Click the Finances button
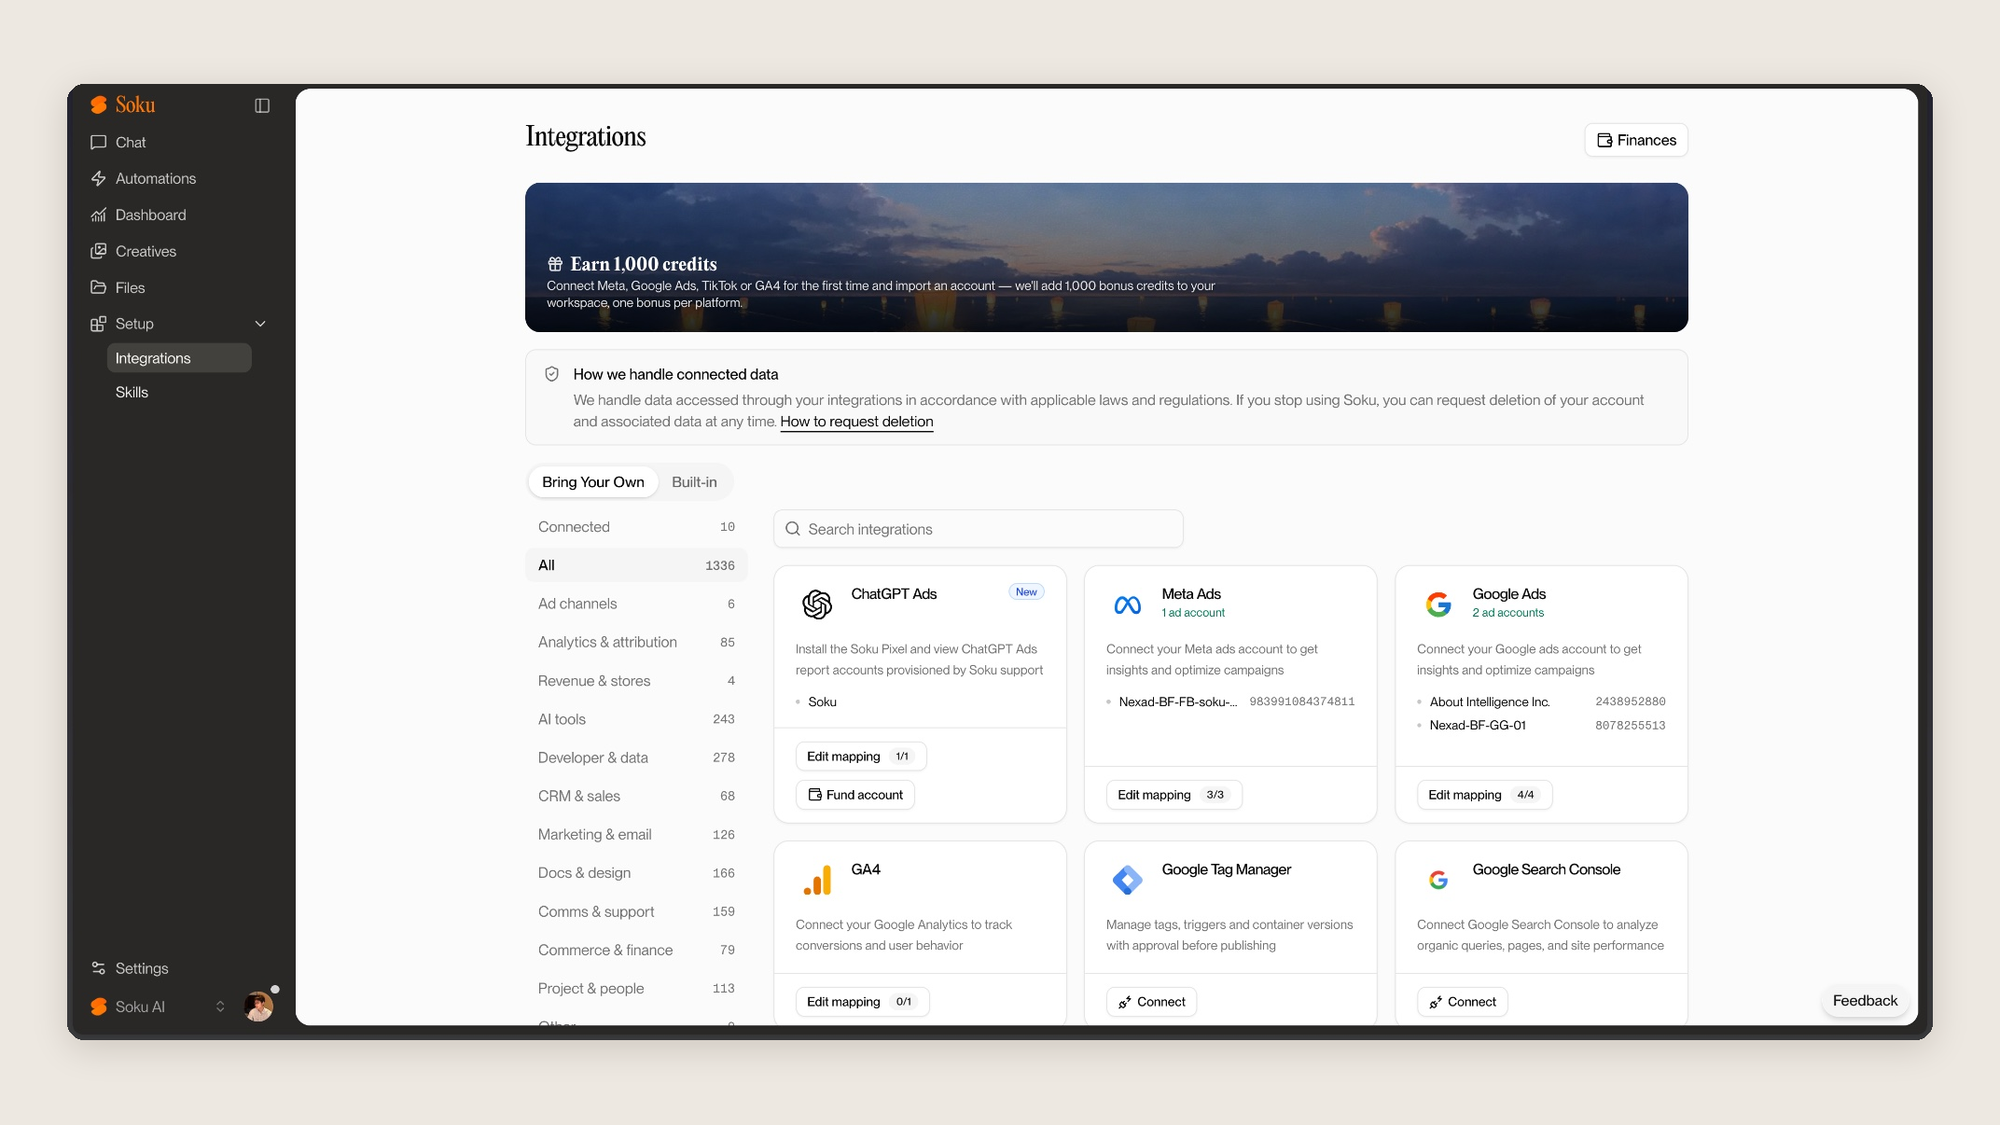The height and width of the screenshot is (1125, 2000). 1636,140
